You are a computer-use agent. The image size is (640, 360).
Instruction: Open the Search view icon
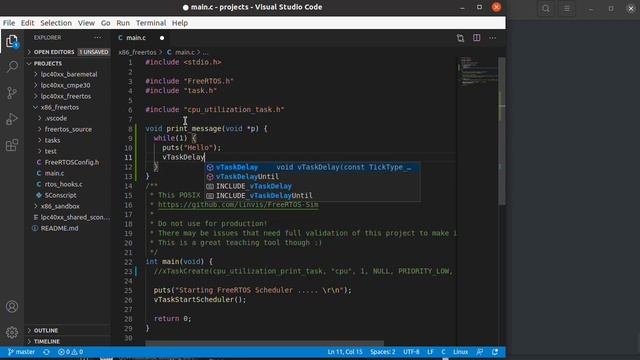[x=12, y=67]
